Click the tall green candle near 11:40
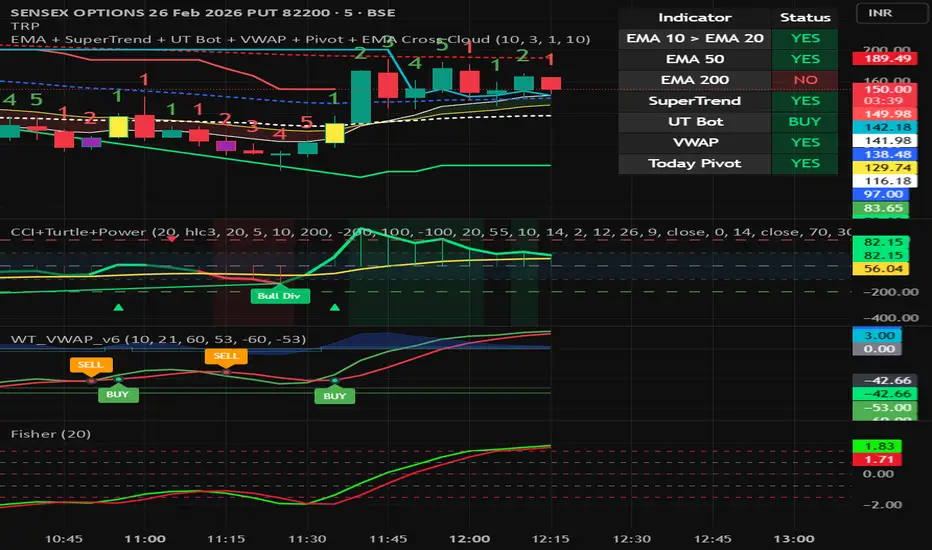 click(x=361, y=97)
